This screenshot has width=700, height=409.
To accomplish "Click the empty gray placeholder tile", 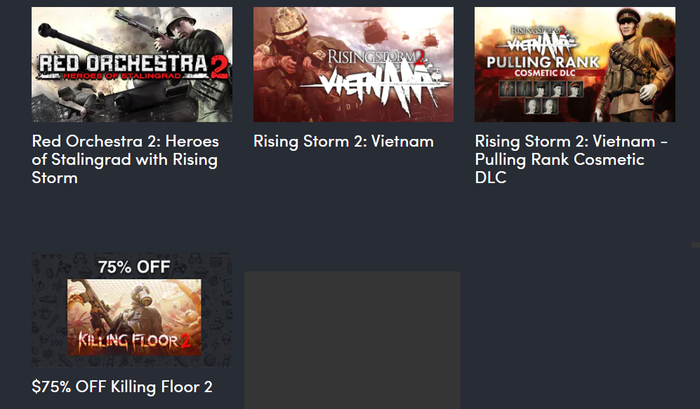I will coord(352,340).
